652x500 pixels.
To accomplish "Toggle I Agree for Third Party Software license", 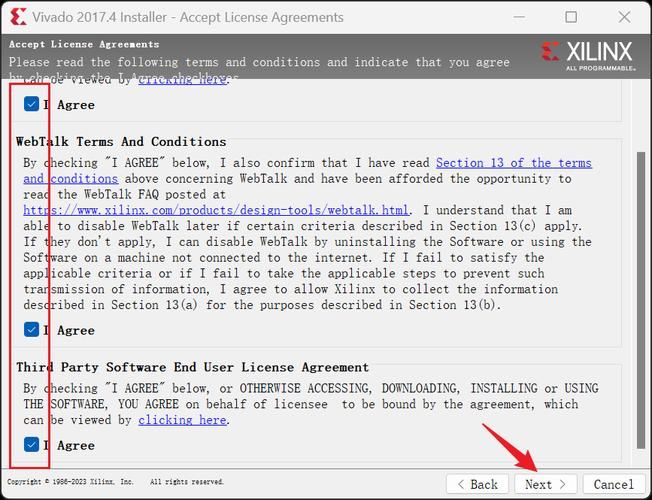I will click(32, 445).
